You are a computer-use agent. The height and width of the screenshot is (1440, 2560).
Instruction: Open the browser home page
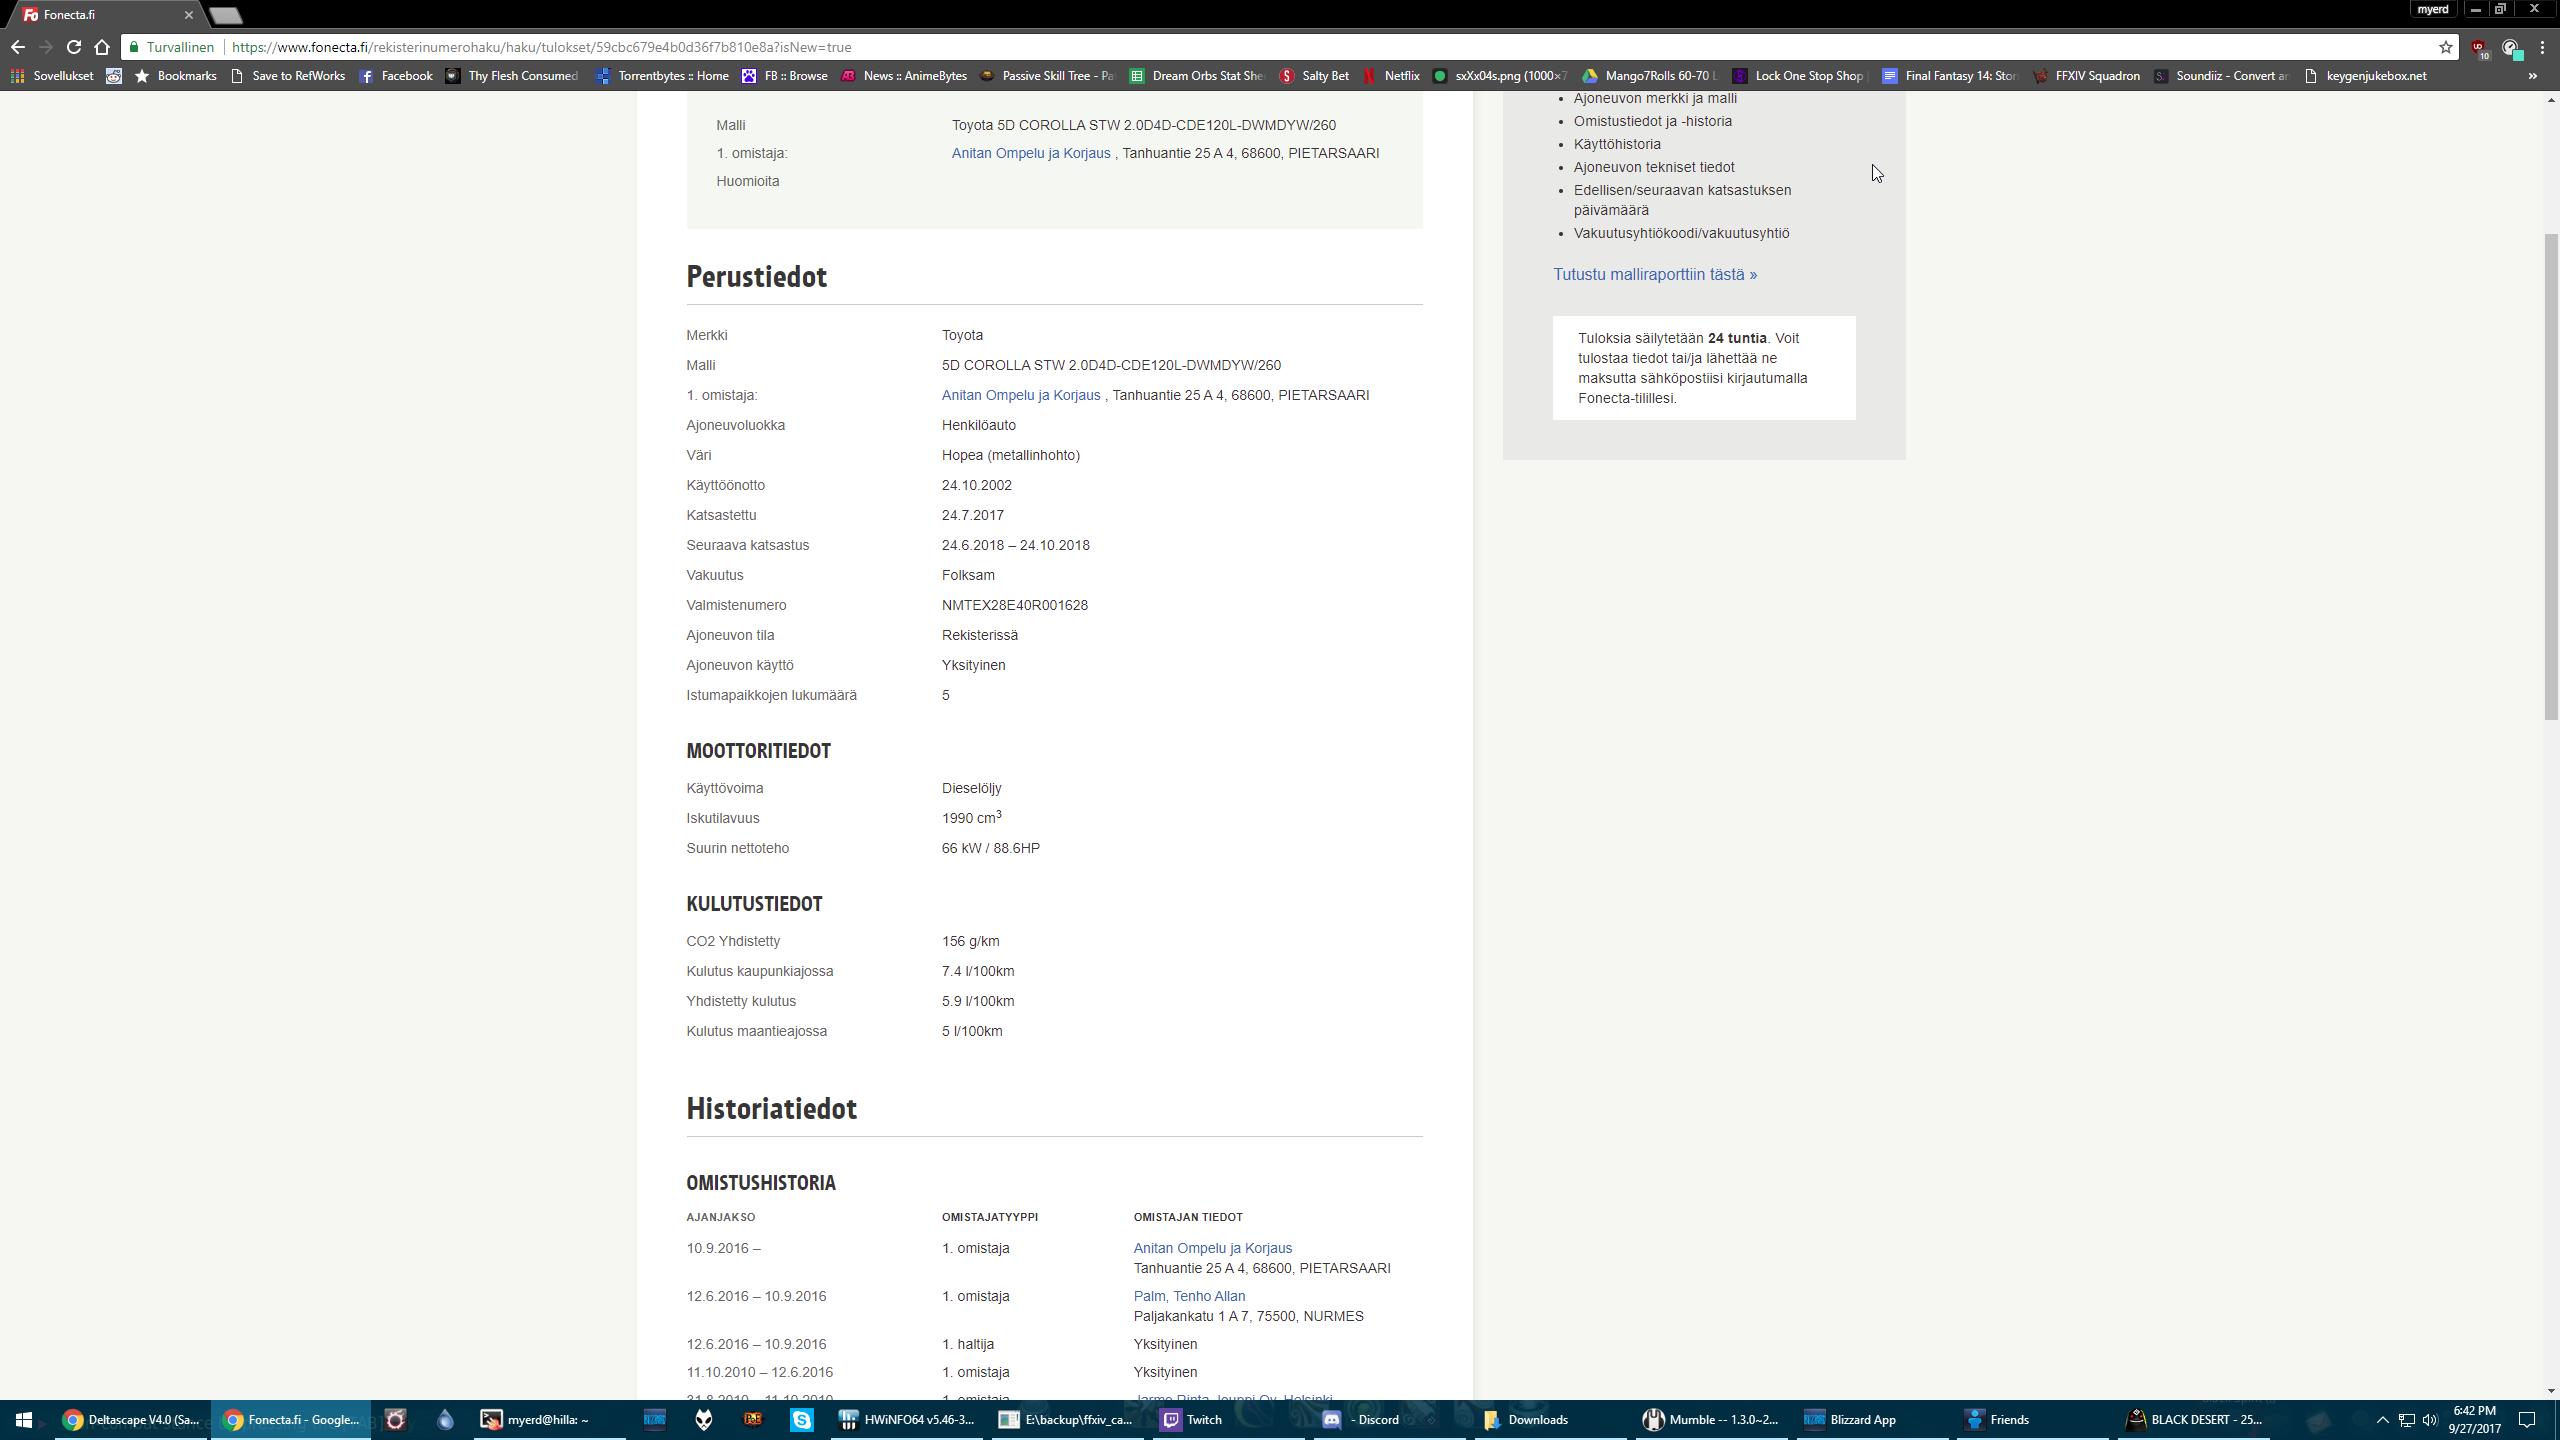(x=102, y=47)
